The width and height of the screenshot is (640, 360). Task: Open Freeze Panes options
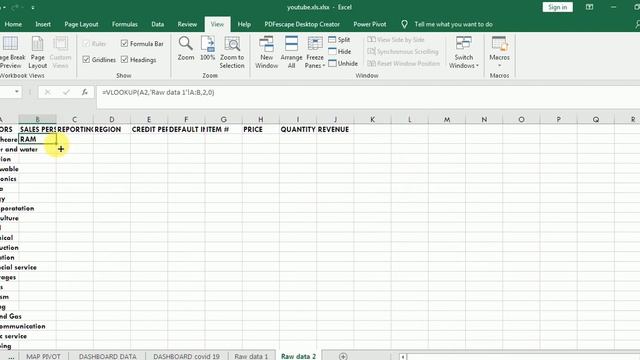pyautogui.click(x=315, y=52)
